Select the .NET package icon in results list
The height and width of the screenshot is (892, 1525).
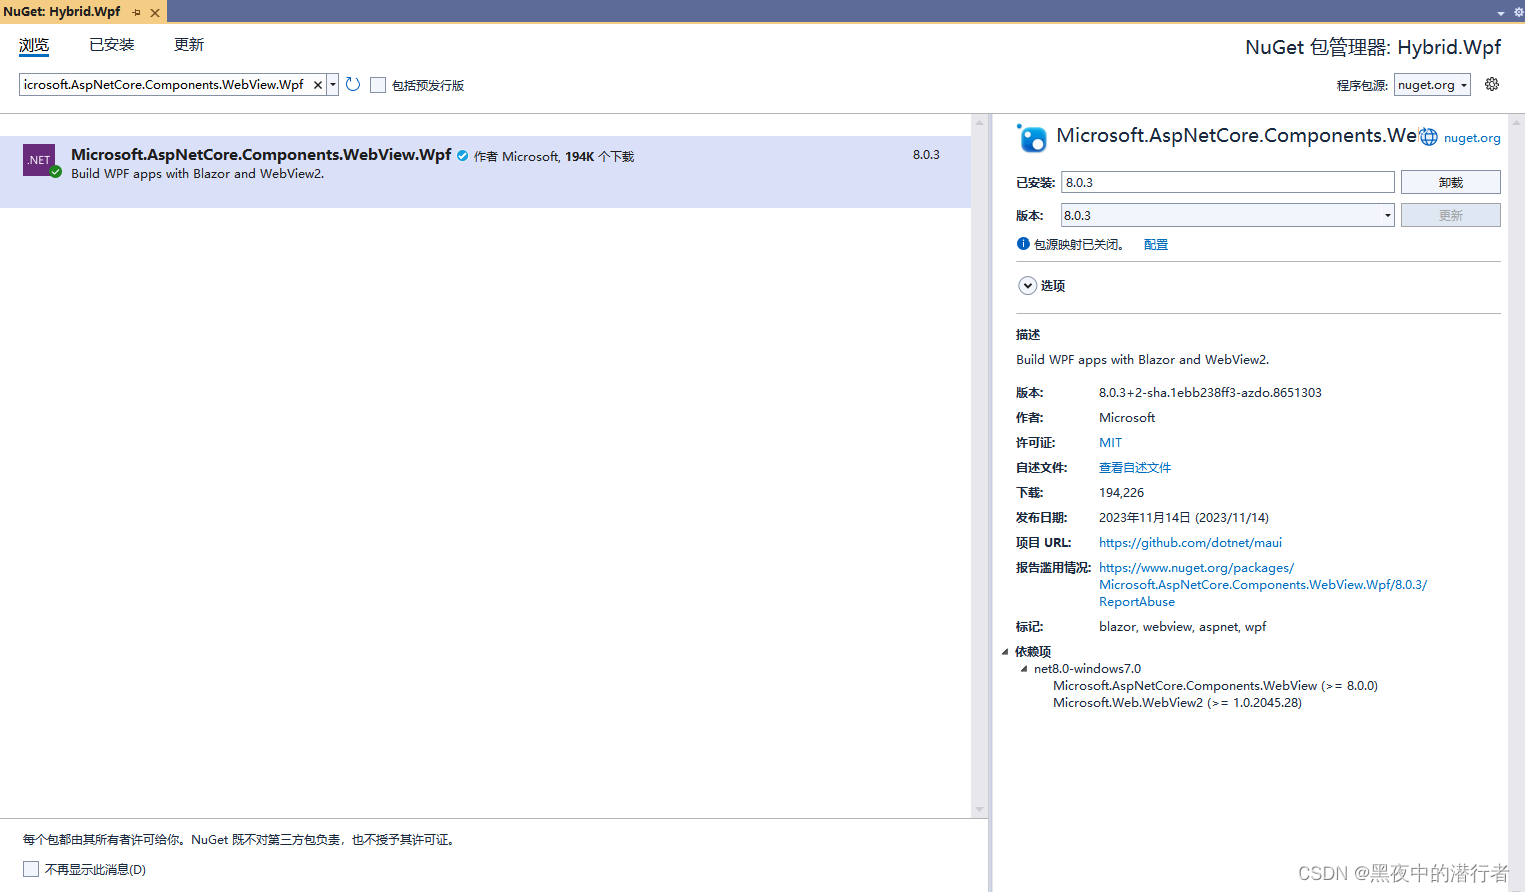(x=39, y=160)
